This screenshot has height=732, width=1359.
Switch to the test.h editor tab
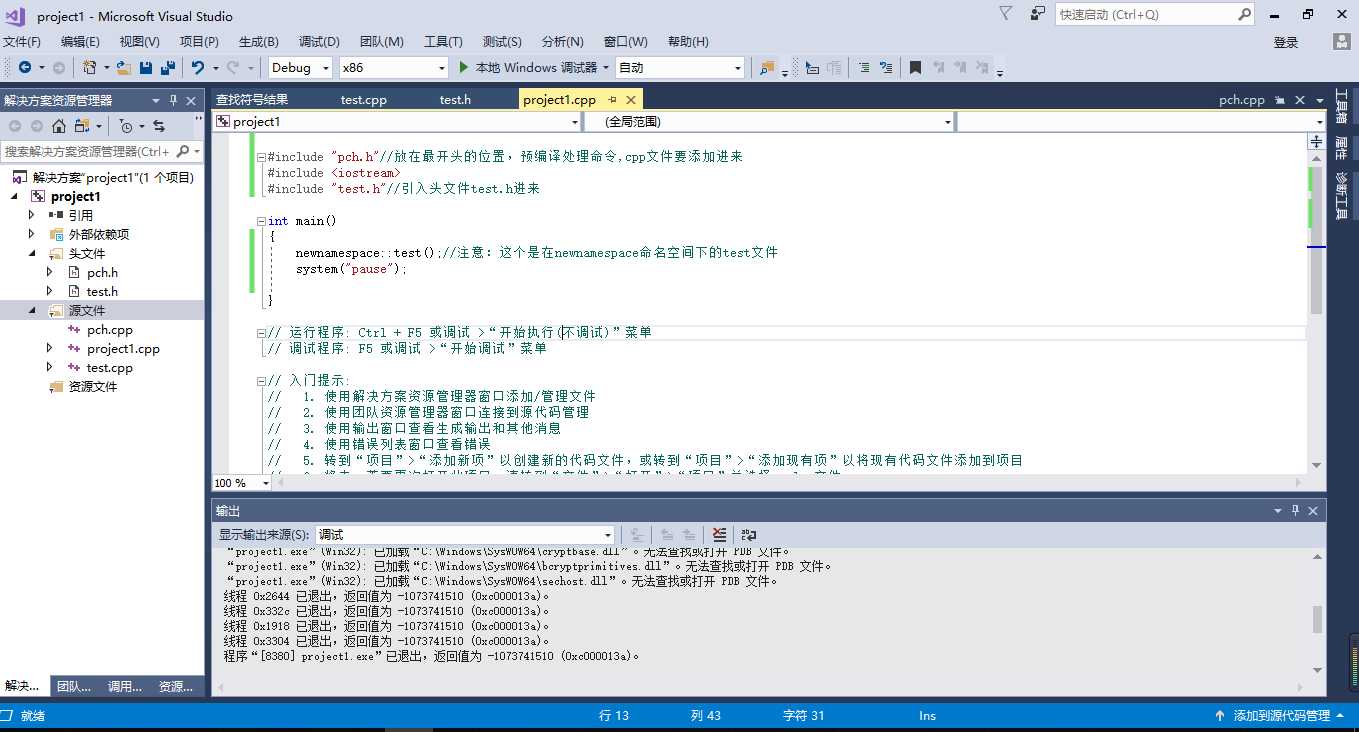point(455,100)
